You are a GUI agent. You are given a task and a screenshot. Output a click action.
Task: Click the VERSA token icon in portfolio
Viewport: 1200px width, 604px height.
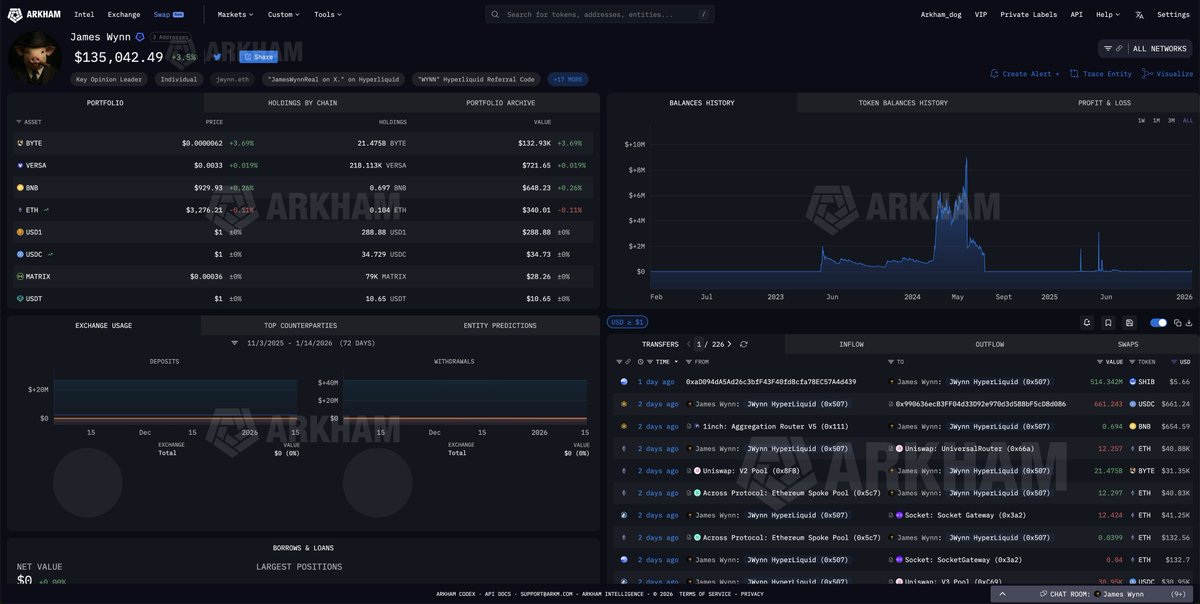pos(20,165)
